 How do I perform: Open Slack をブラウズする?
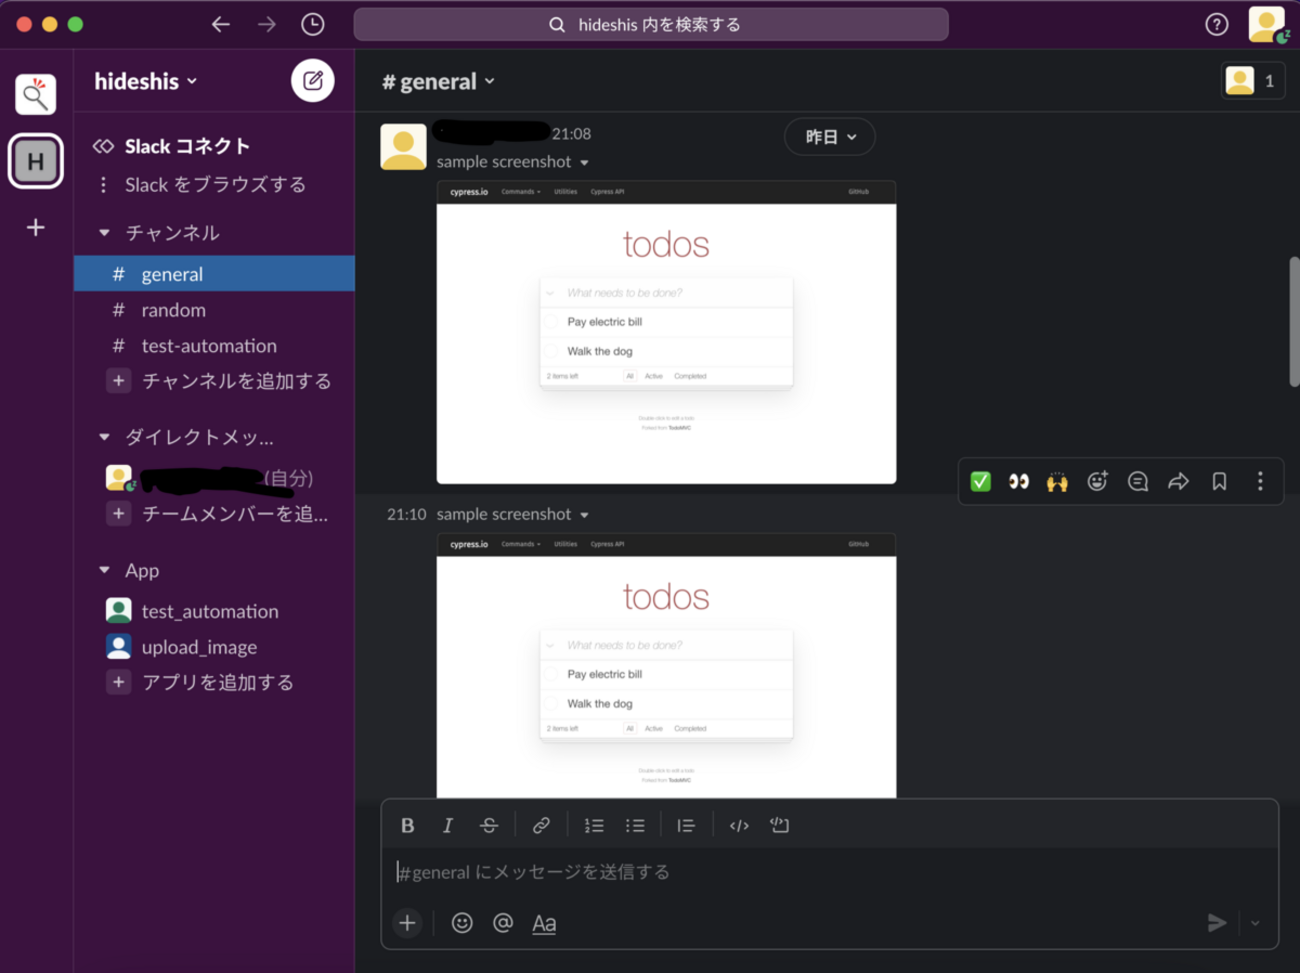(x=214, y=184)
